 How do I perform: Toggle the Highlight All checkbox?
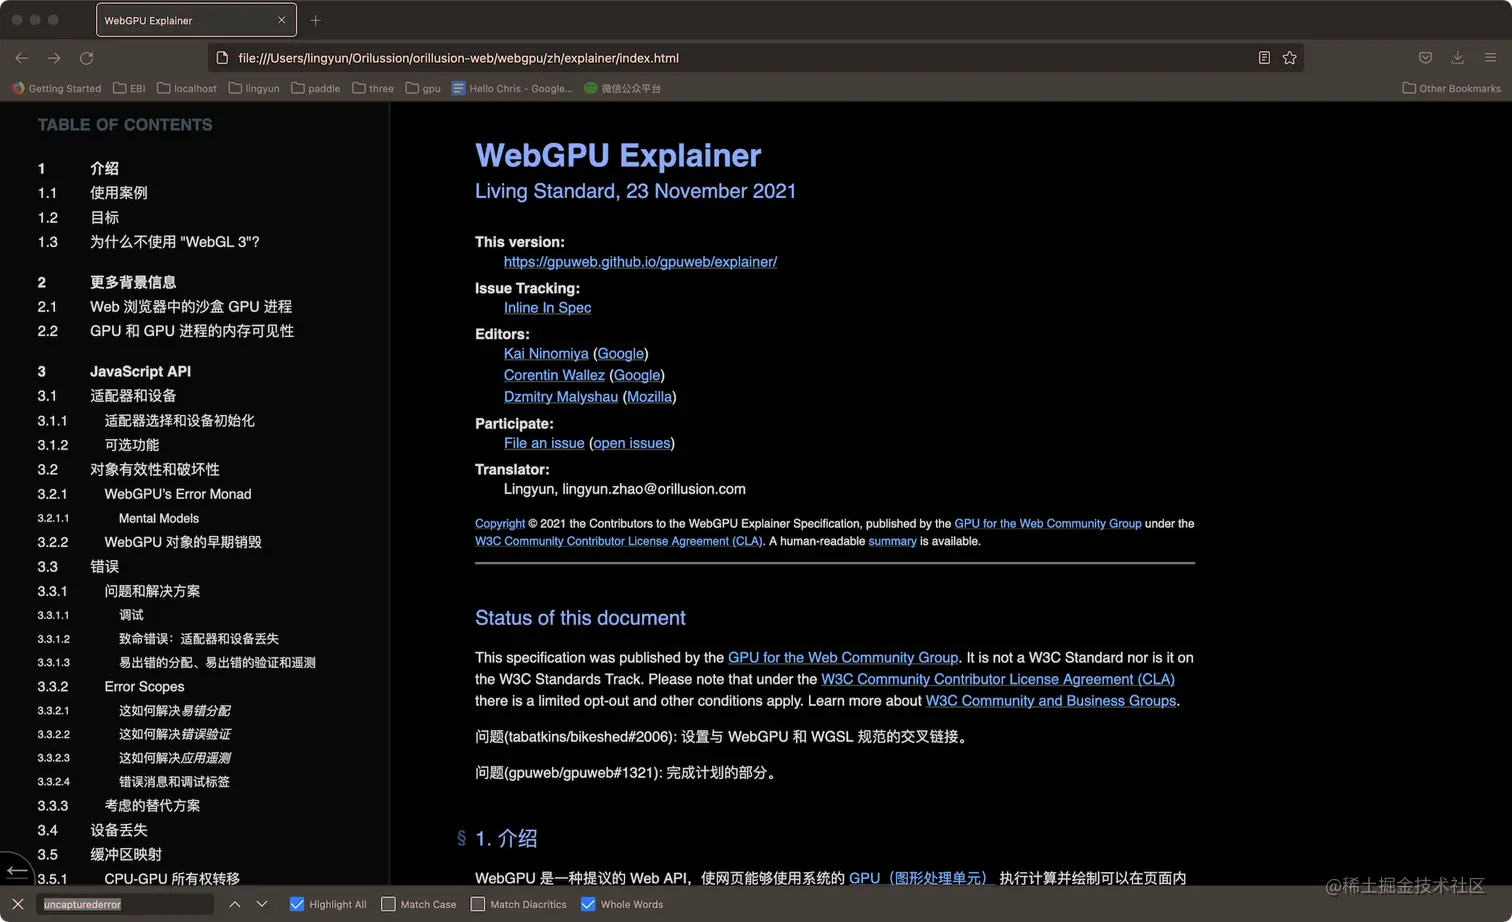coord(297,904)
